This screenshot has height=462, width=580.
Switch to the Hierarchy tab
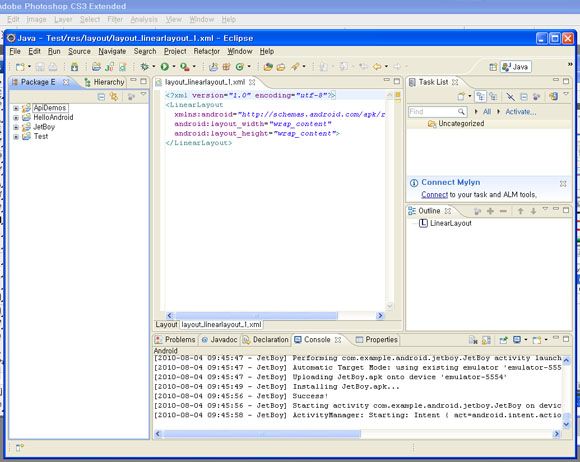(104, 82)
